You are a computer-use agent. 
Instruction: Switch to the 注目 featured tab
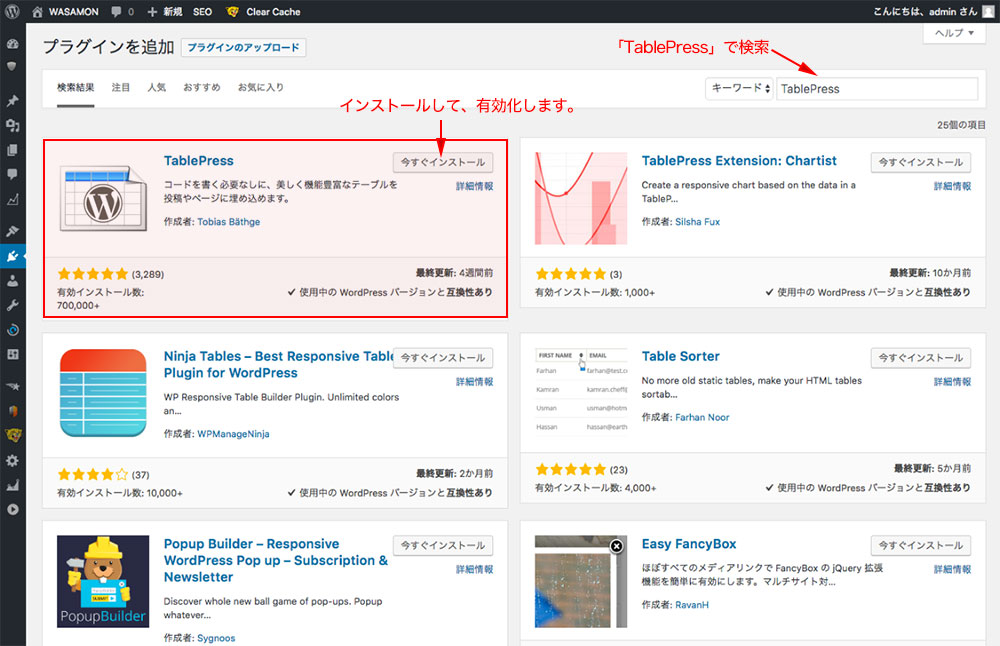coord(121,87)
